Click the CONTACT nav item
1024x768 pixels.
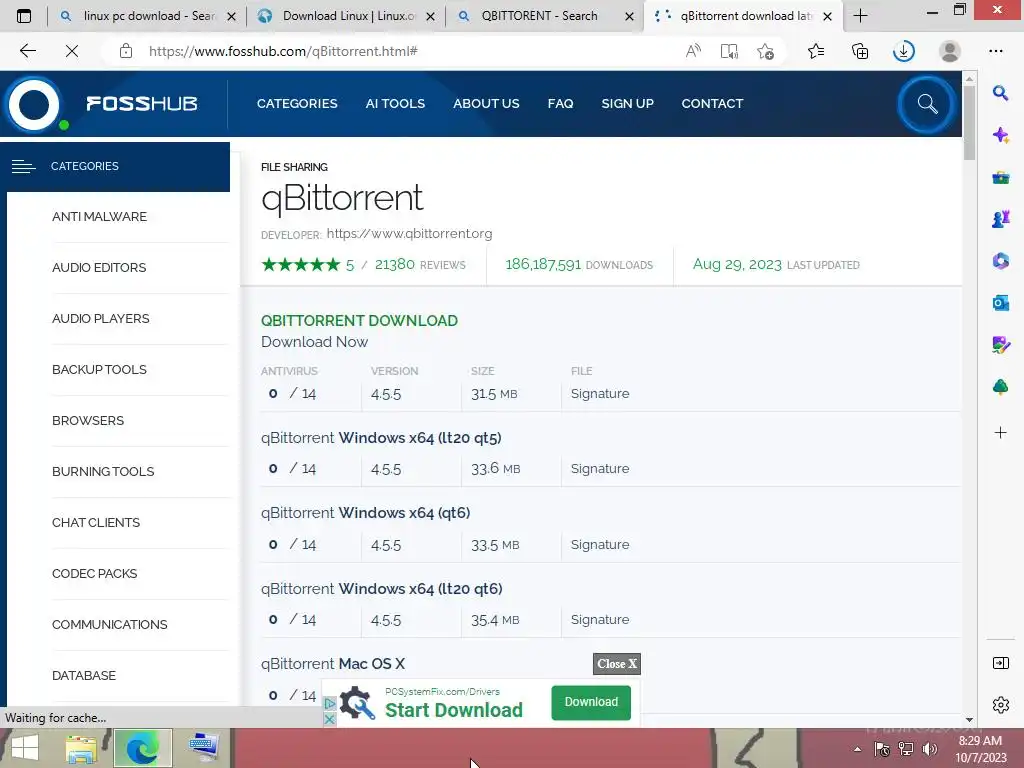tap(712, 103)
